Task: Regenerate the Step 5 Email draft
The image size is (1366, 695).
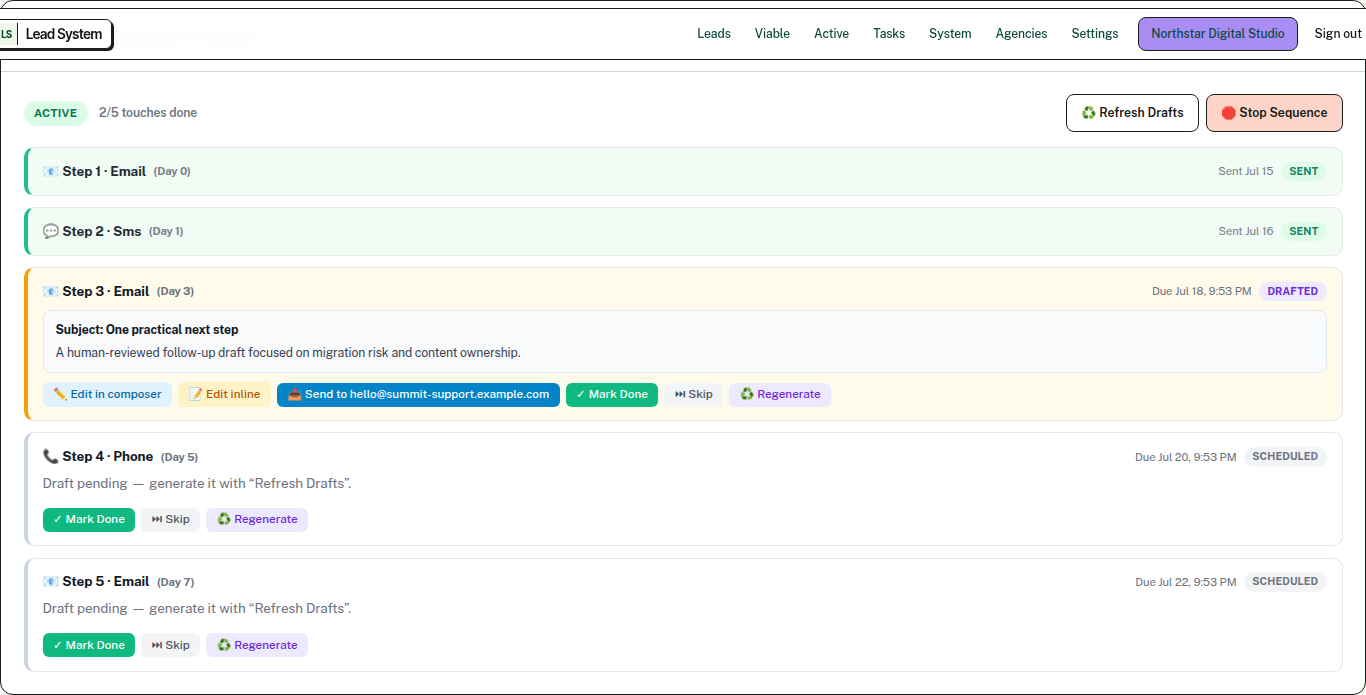Action: click(257, 645)
